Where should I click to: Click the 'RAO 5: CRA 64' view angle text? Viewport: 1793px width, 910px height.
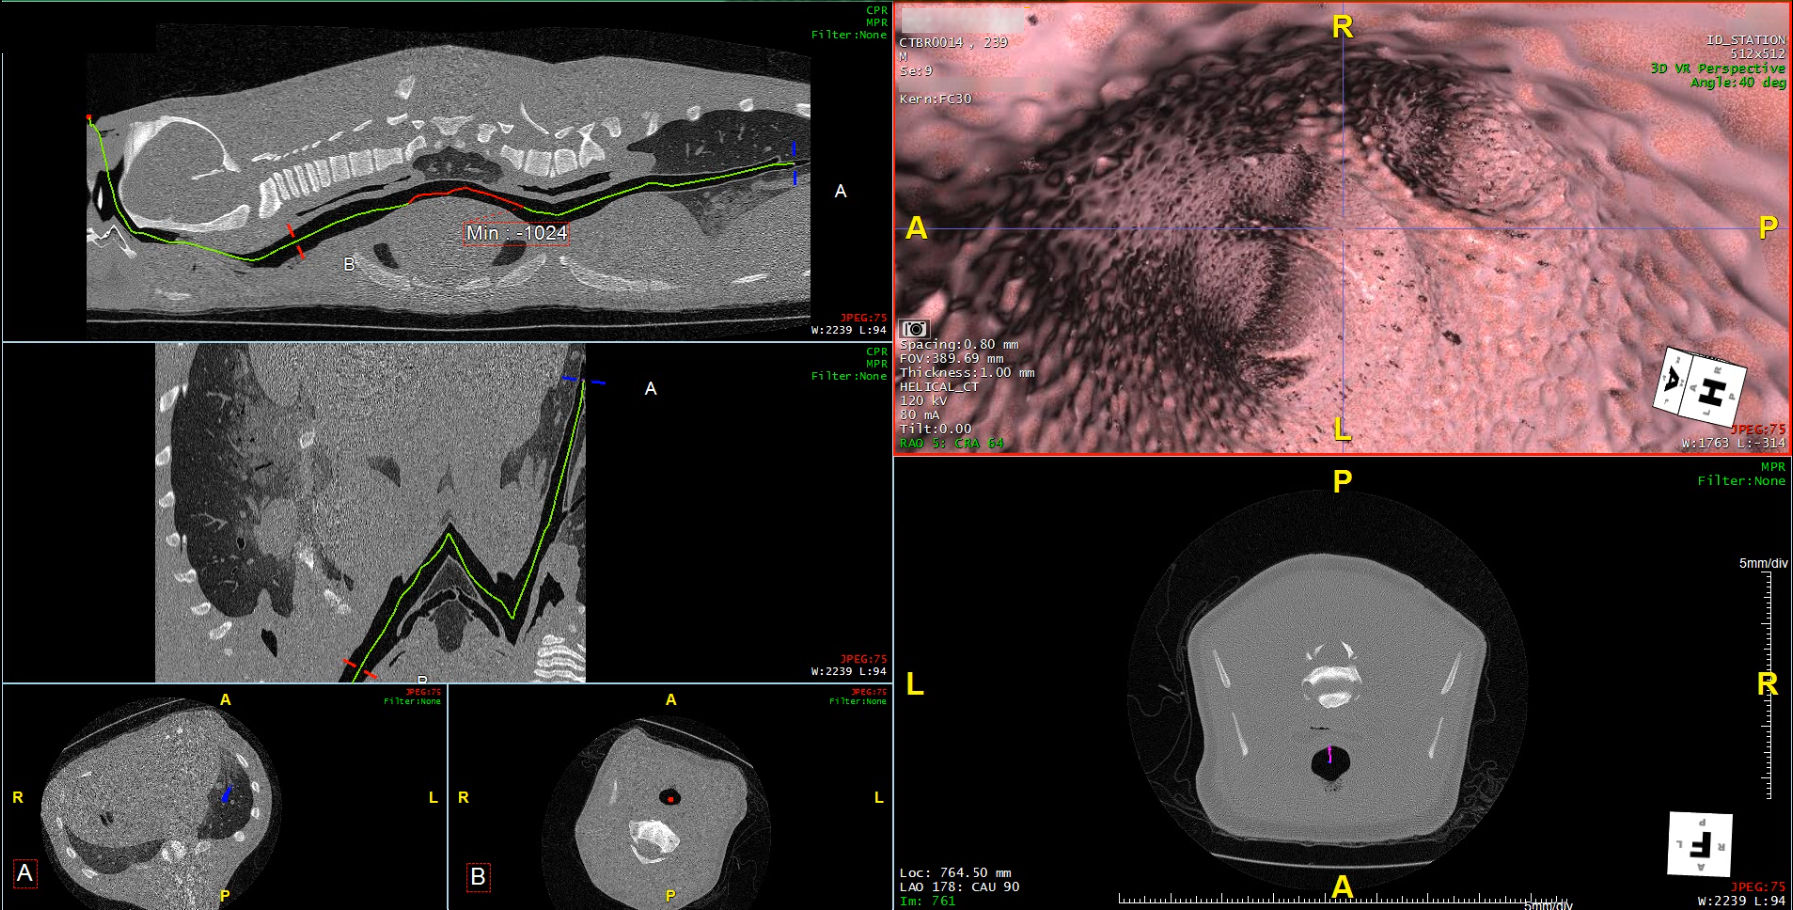pos(951,443)
